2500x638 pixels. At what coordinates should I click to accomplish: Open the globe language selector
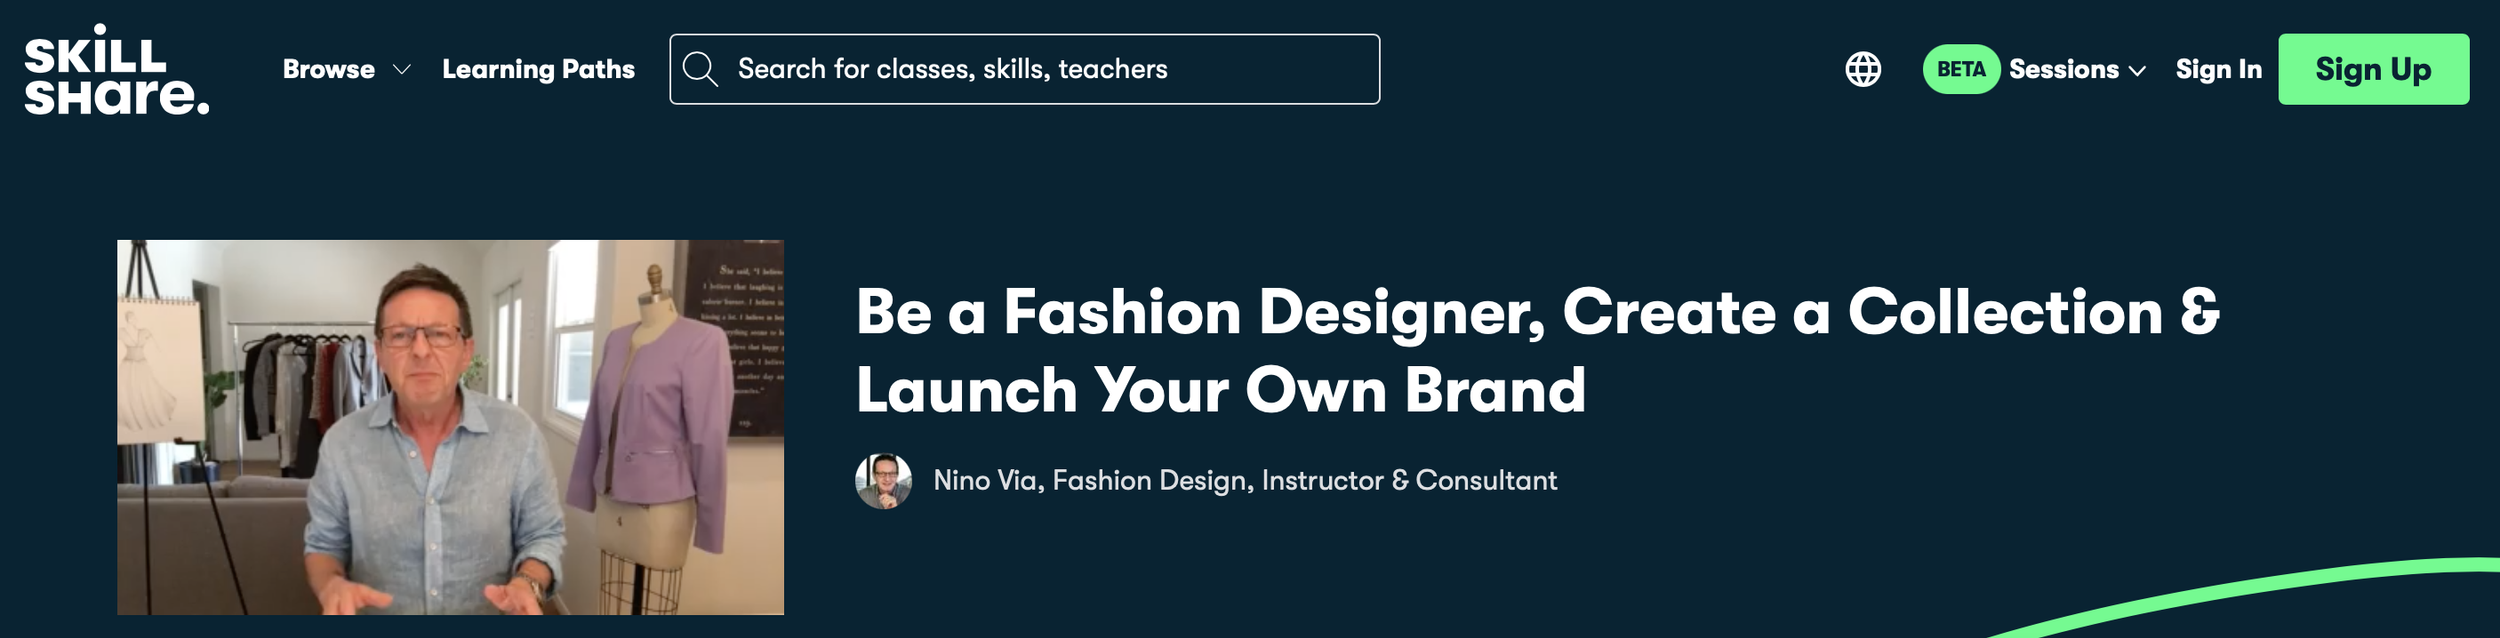coord(1863,69)
